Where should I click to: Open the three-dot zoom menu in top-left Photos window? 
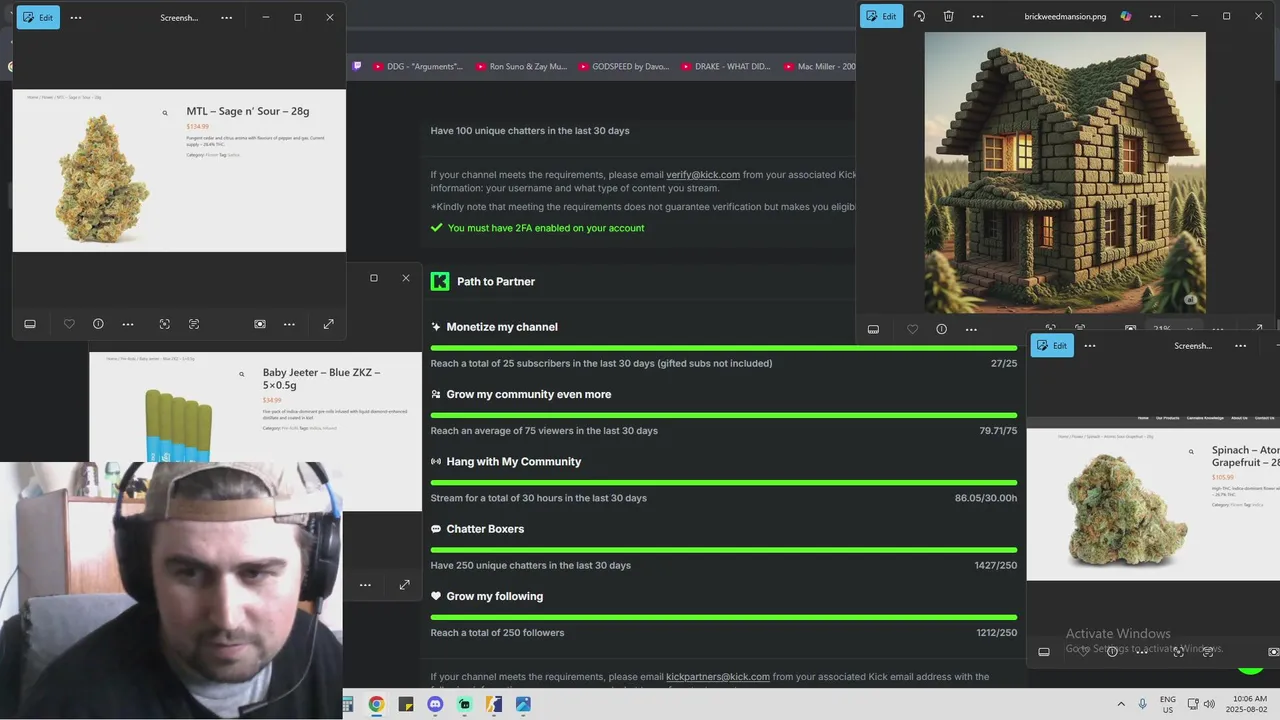[x=289, y=324]
